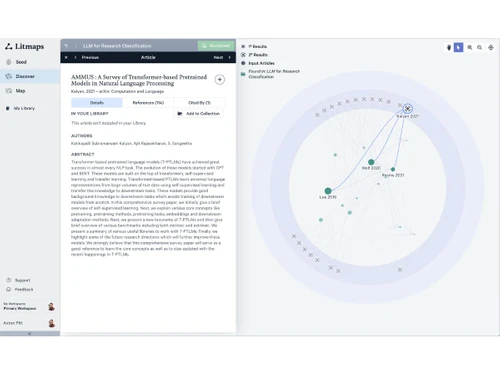Open the Seed page

click(x=30, y=62)
